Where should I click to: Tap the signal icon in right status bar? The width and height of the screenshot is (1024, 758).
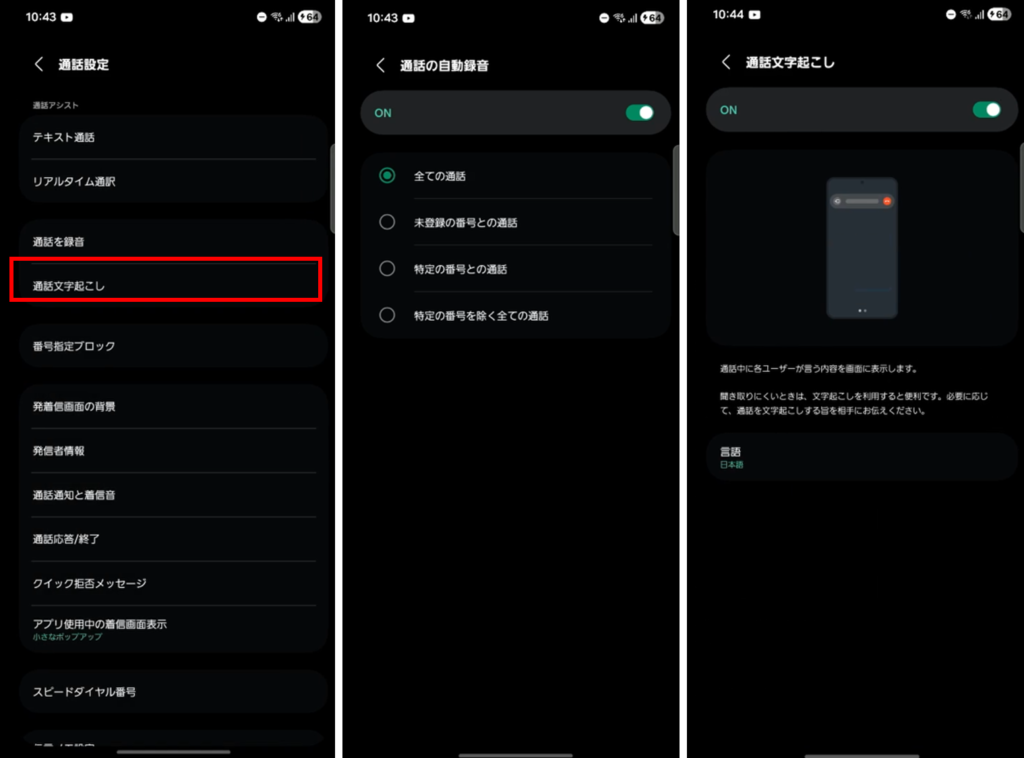click(979, 14)
